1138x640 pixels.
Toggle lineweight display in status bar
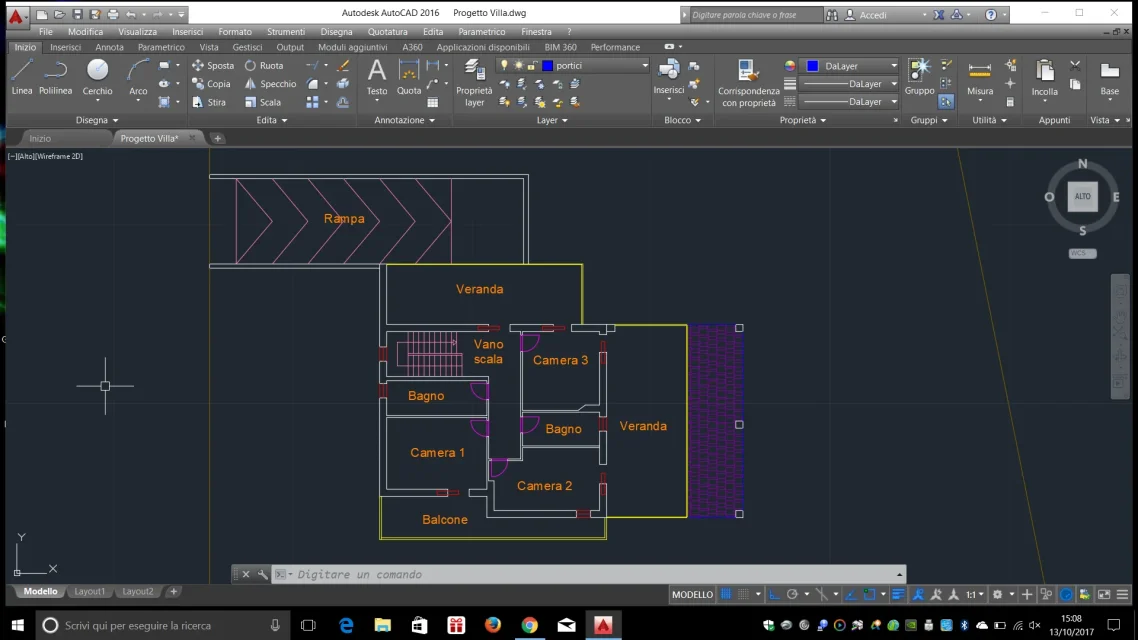tap(898, 595)
